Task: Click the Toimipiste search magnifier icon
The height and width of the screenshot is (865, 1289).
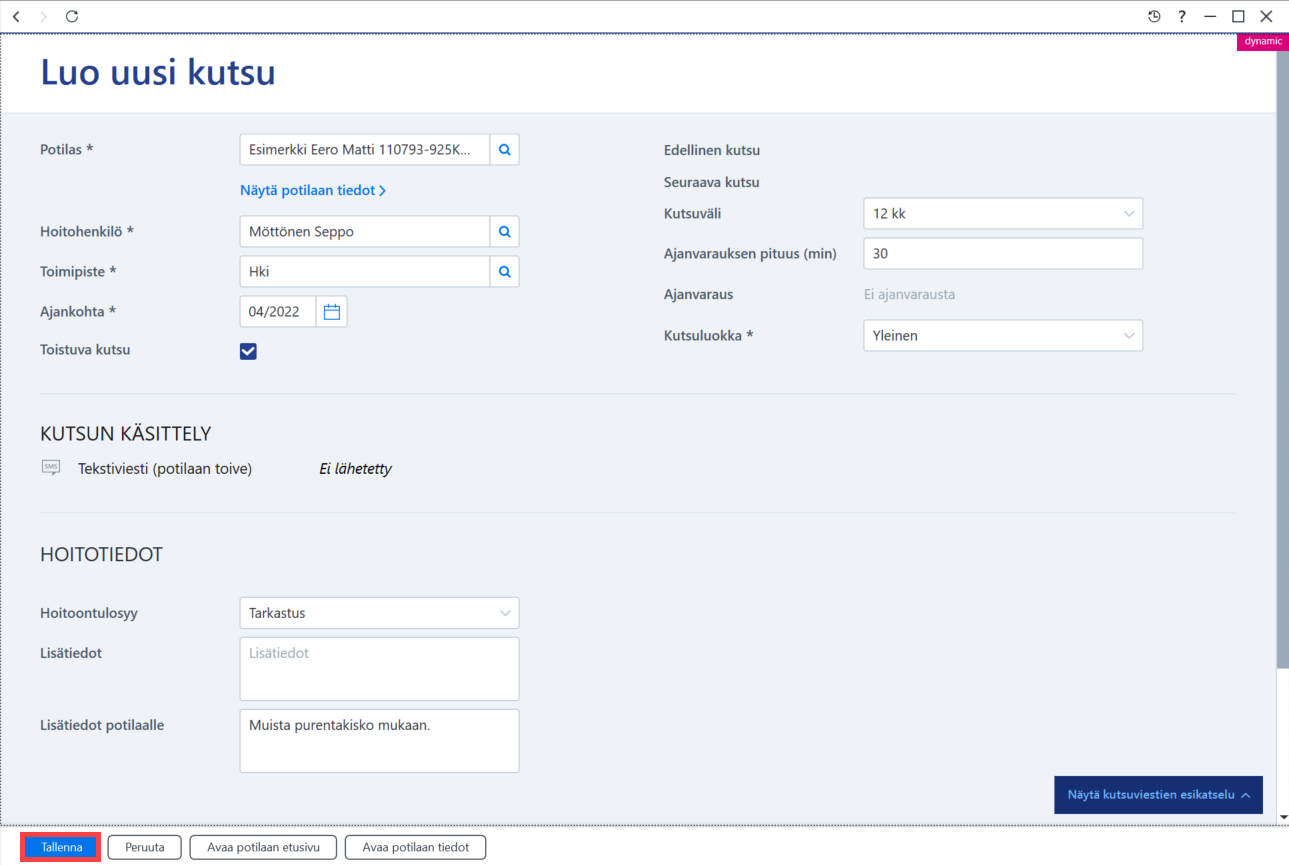Action: 505,272
